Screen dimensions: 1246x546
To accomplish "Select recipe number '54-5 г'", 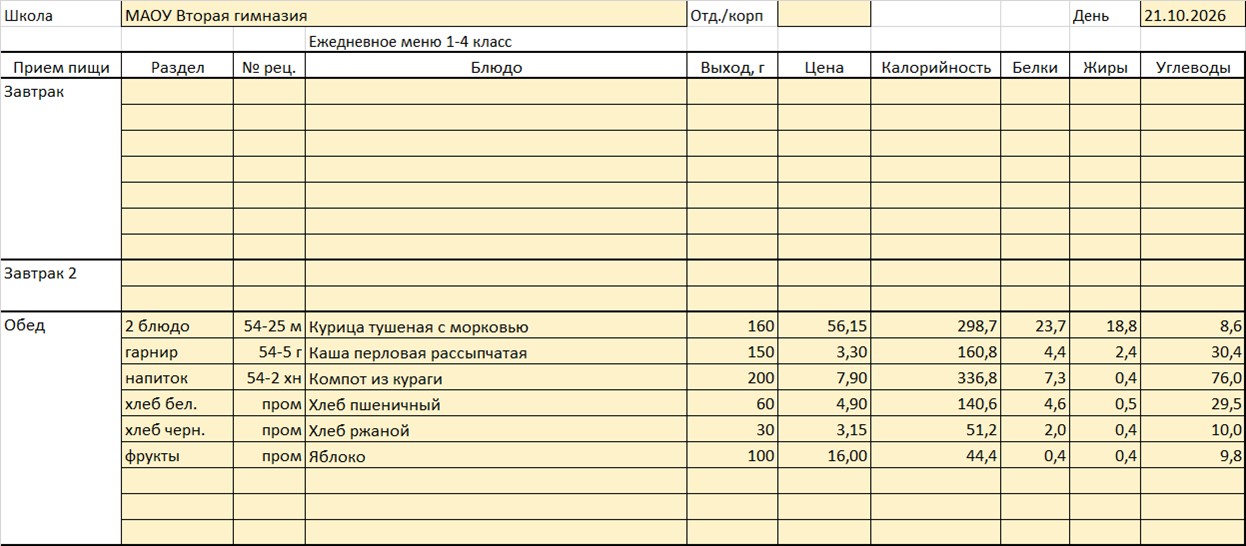I will click(270, 352).
